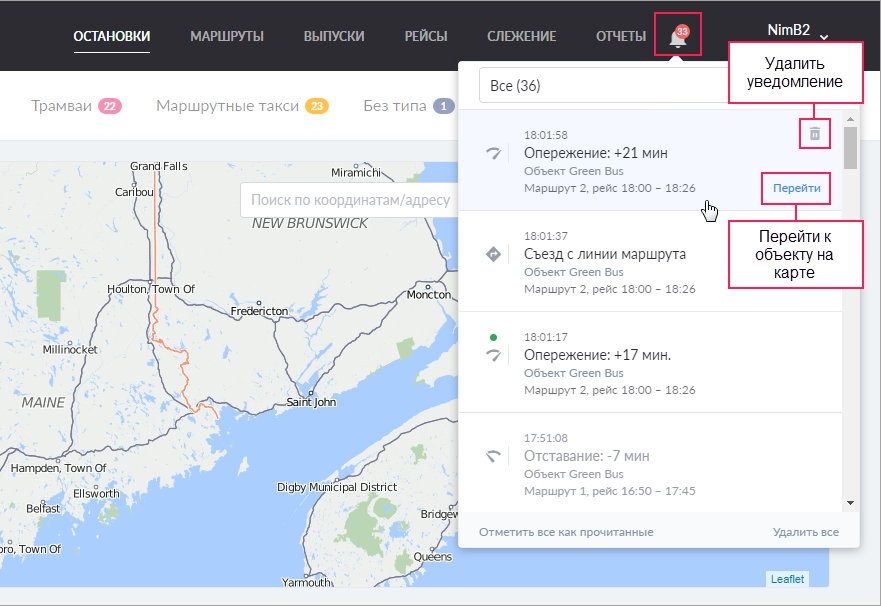Open Объект Green Bus link at 17:51:08

574,474
